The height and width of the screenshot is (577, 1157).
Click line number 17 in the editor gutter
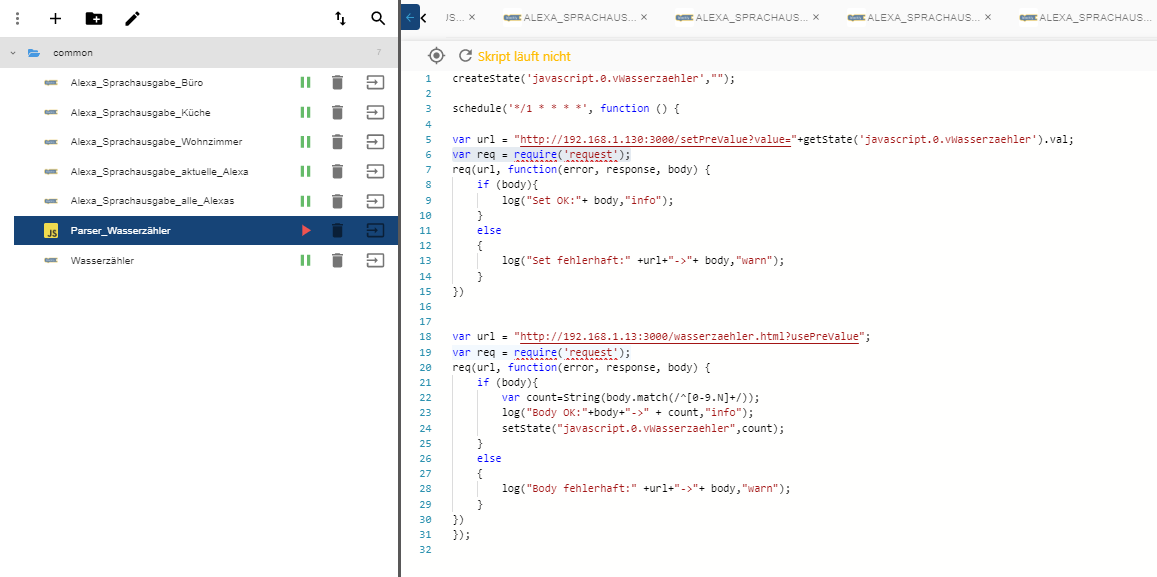coord(424,322)
